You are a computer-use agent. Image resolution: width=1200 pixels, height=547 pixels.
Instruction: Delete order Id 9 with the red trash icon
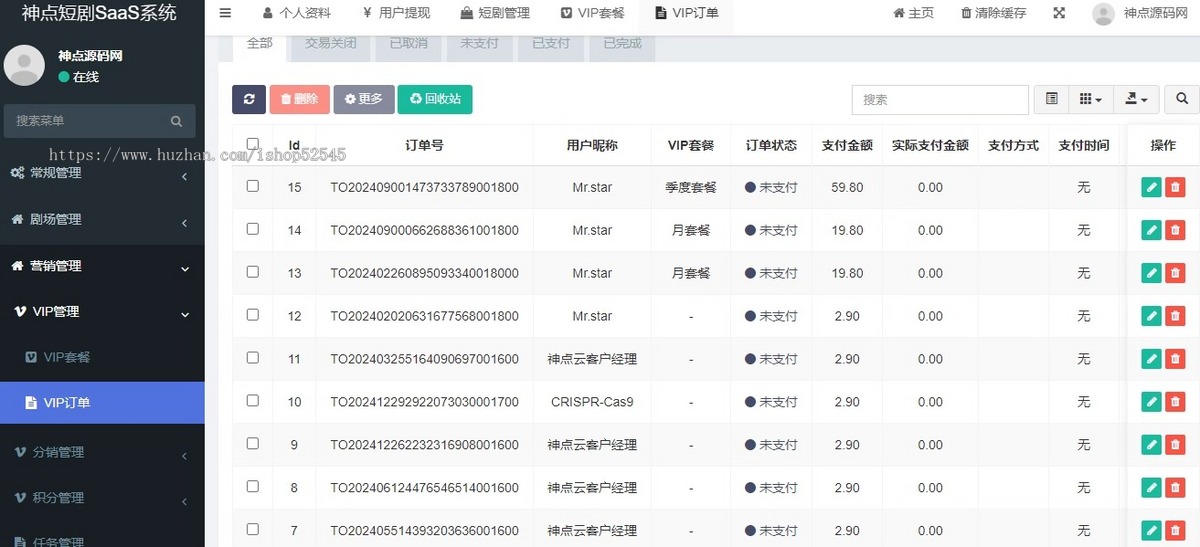pos(1175,445)
